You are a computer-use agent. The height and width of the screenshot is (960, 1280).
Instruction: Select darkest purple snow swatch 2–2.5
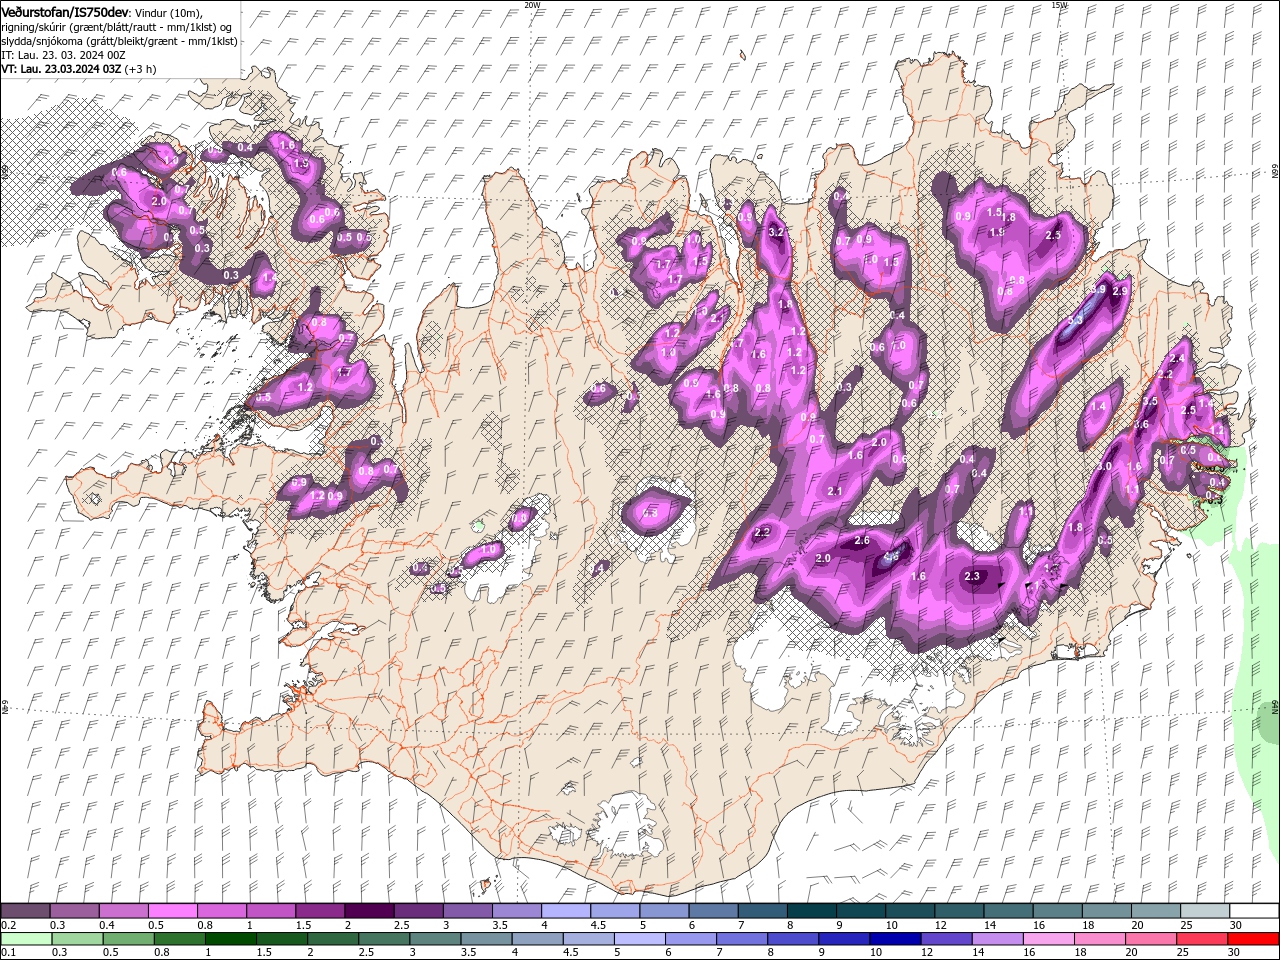369,911
